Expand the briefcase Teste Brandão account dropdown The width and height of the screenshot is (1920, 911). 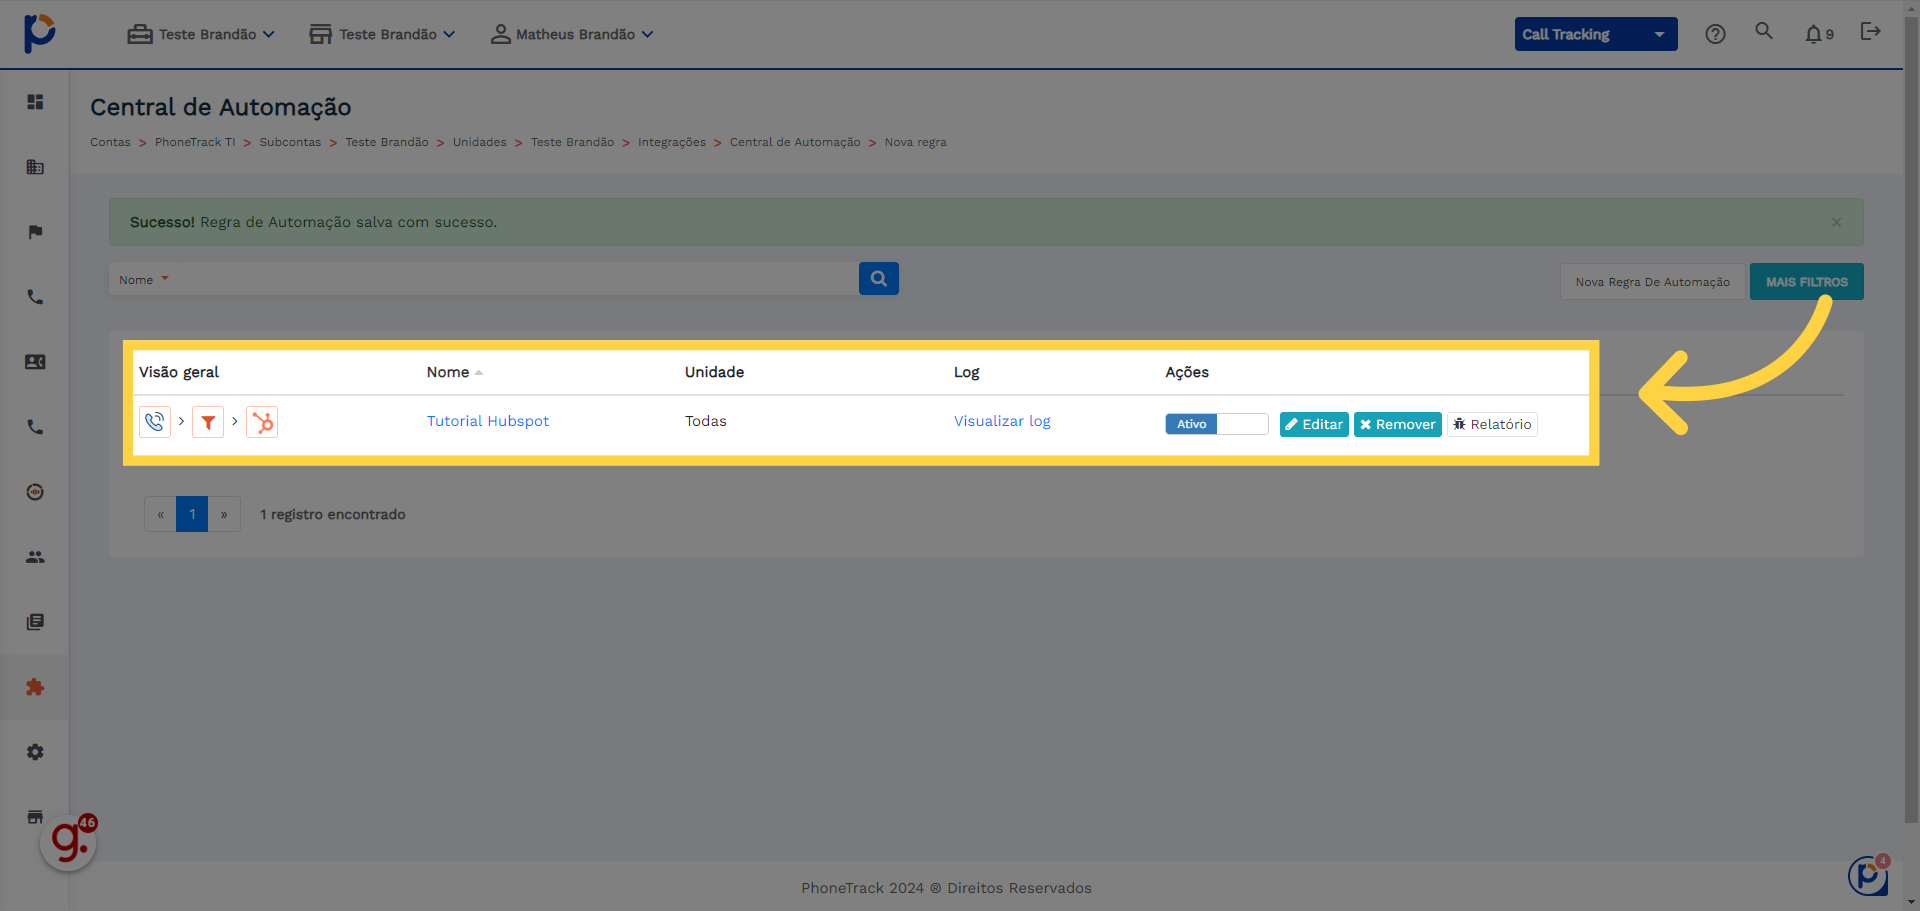tap(201, 34)
